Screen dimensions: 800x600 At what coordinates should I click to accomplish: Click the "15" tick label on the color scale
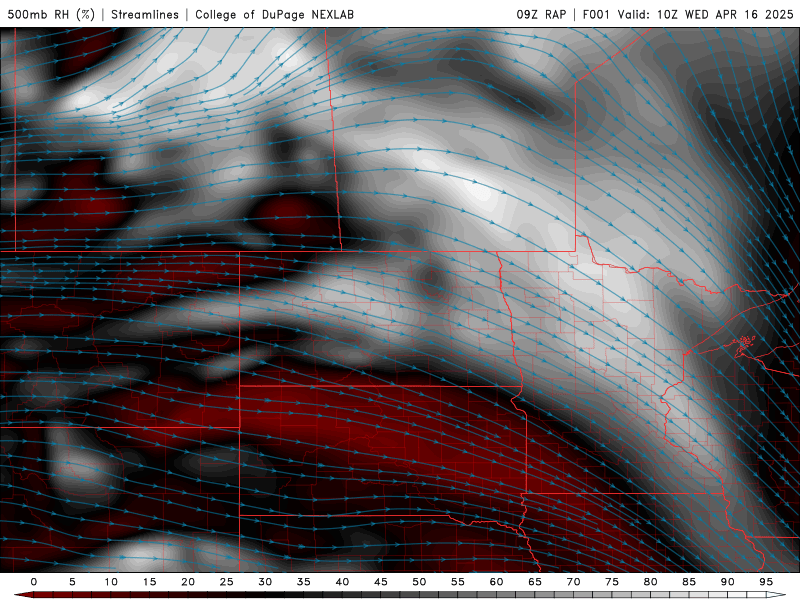coord(149,582)
